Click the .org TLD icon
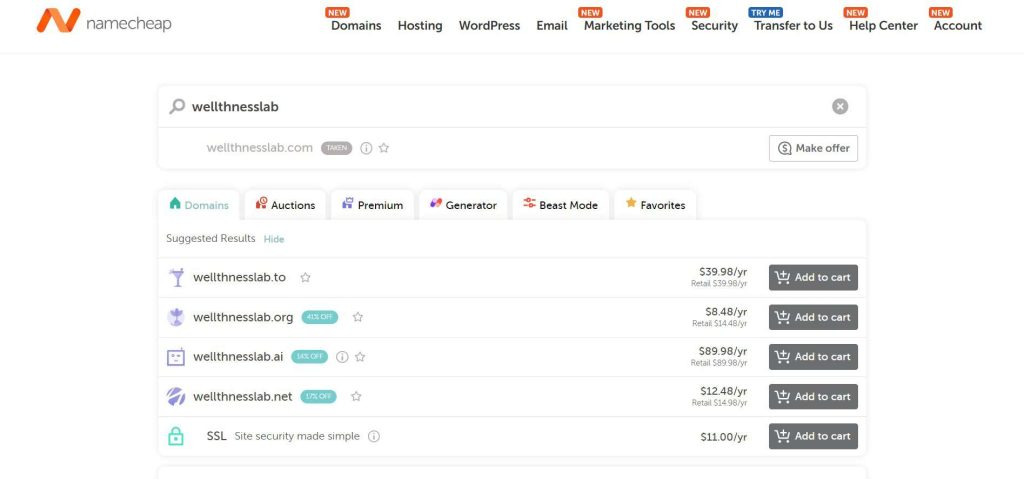Image resolution: width=1024 pixels, height=479 pixels. pyautogui.click(x=176, y=317)
